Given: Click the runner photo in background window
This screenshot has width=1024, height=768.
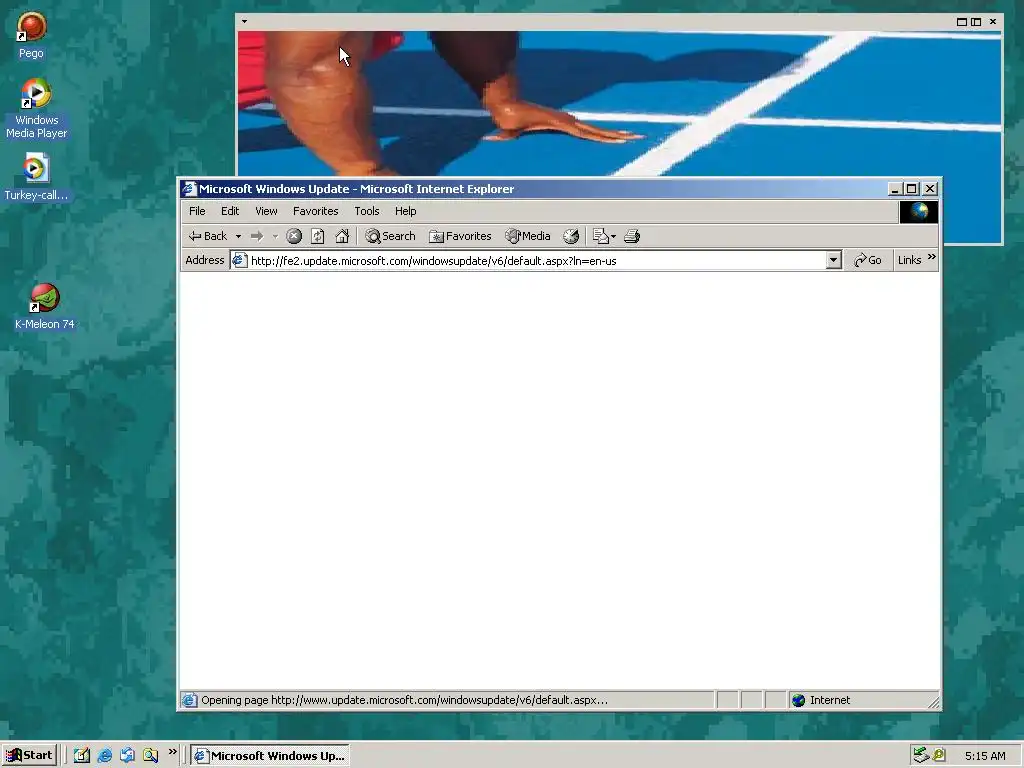Looking at the screenshot, I should pyautogui.click(x=619, y=103).
